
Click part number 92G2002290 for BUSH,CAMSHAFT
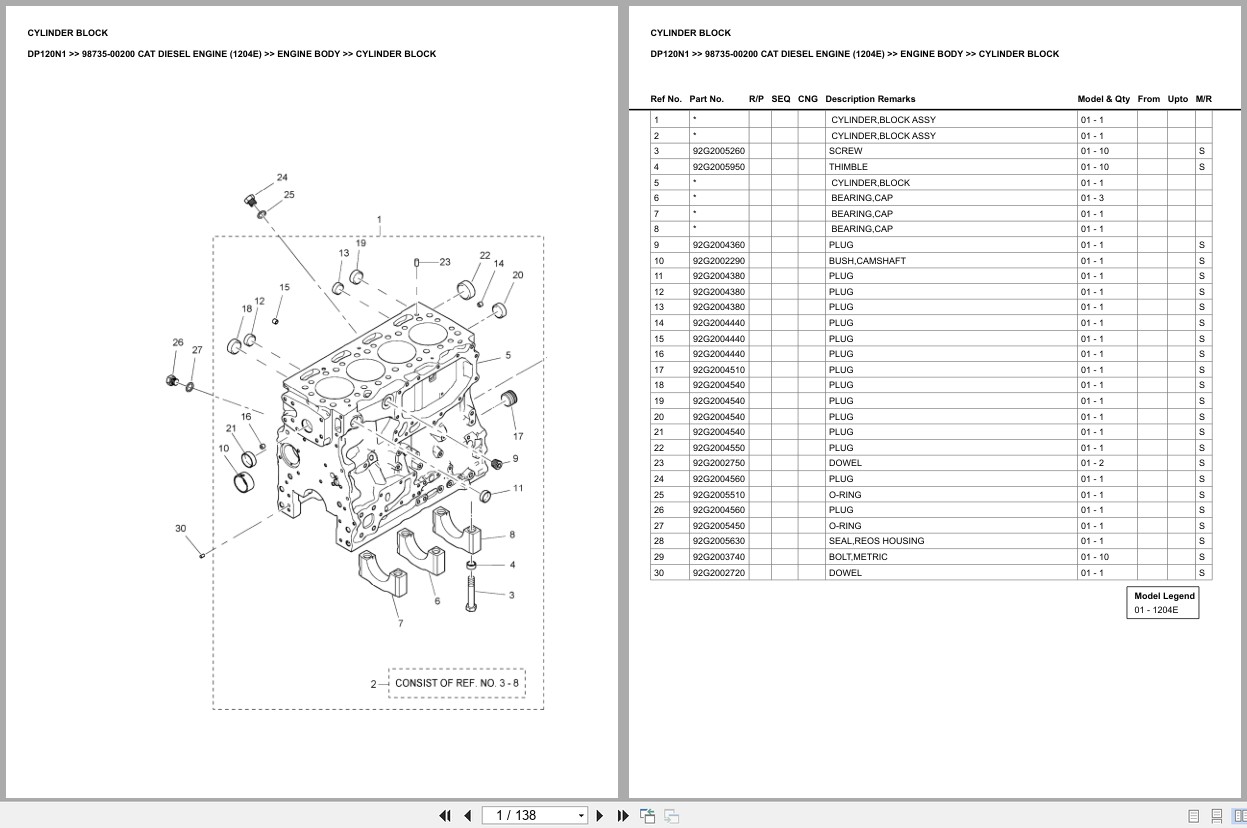pyautogui.click(x=714, y=260)
